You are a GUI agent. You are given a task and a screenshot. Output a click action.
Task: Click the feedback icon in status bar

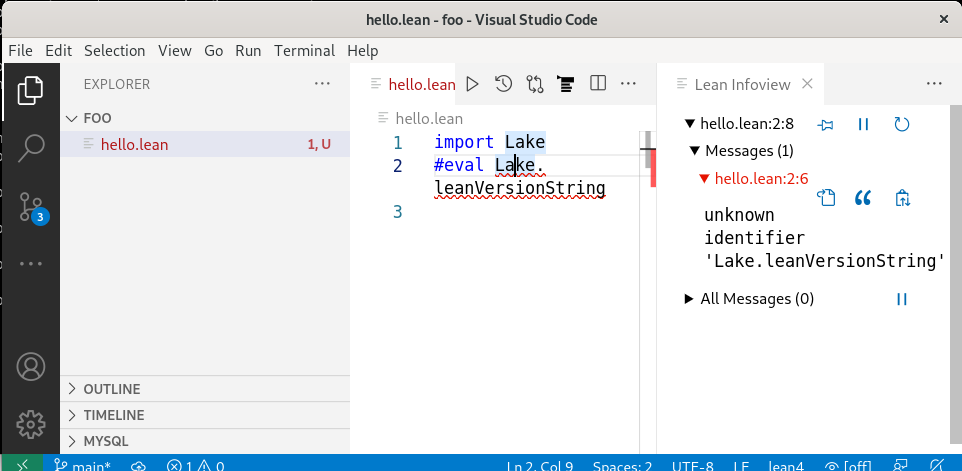[901, 465]
